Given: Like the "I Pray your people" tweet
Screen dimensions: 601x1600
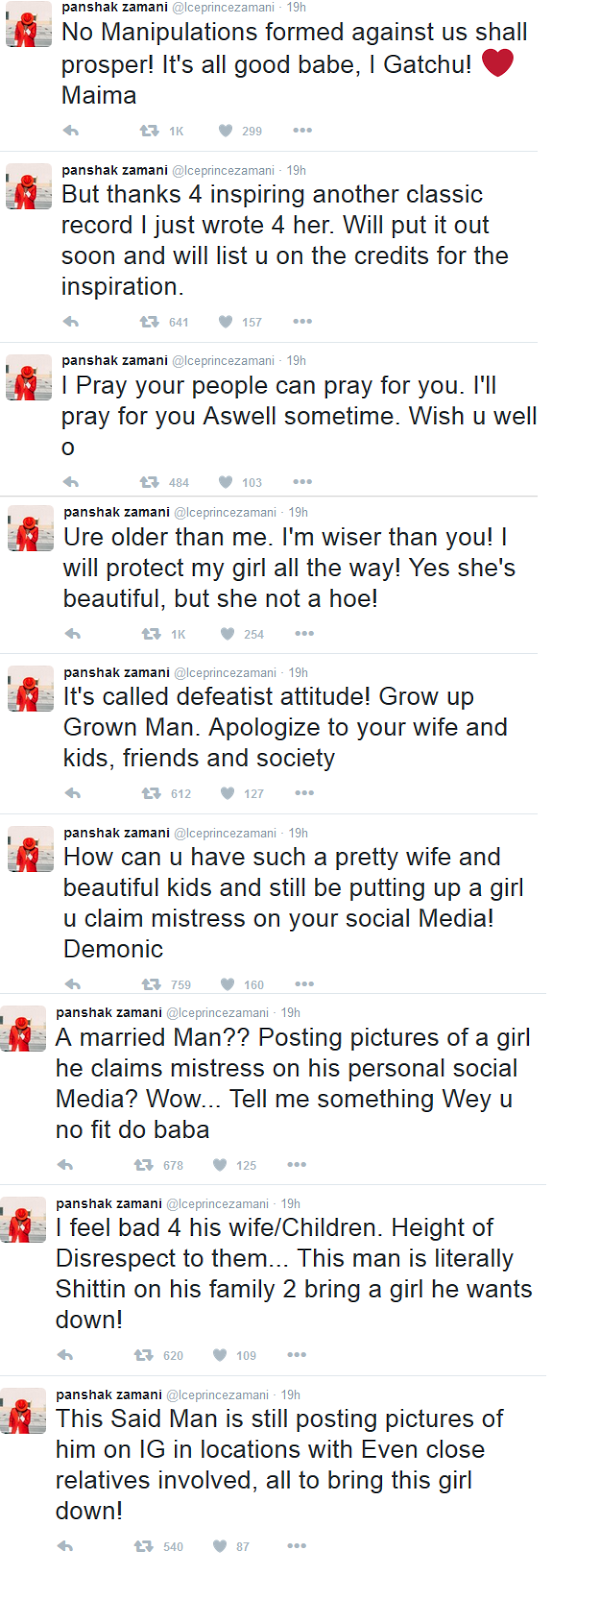Looking at the screenshot, I should tap(226, 482).
